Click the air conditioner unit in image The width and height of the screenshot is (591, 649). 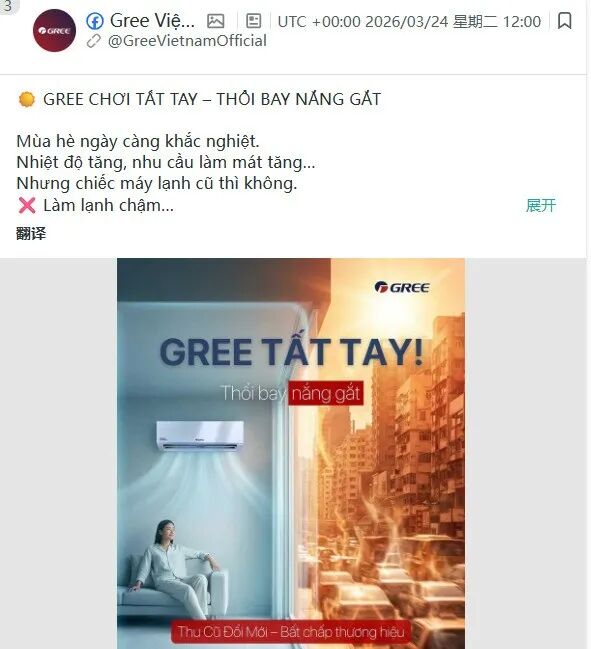point(200,436)
